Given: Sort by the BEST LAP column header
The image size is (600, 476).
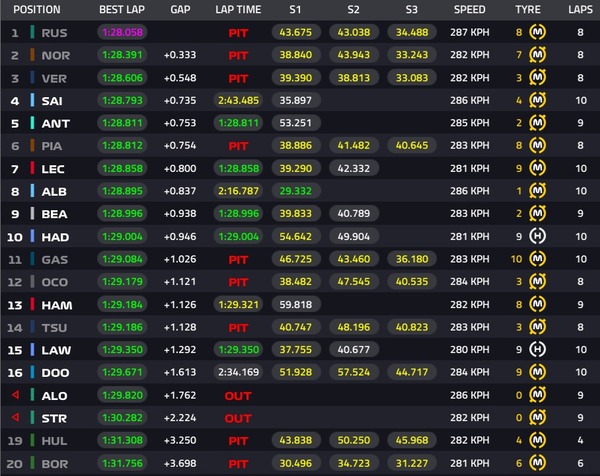Looking at the screenshot, I should [x=122, y=10].
